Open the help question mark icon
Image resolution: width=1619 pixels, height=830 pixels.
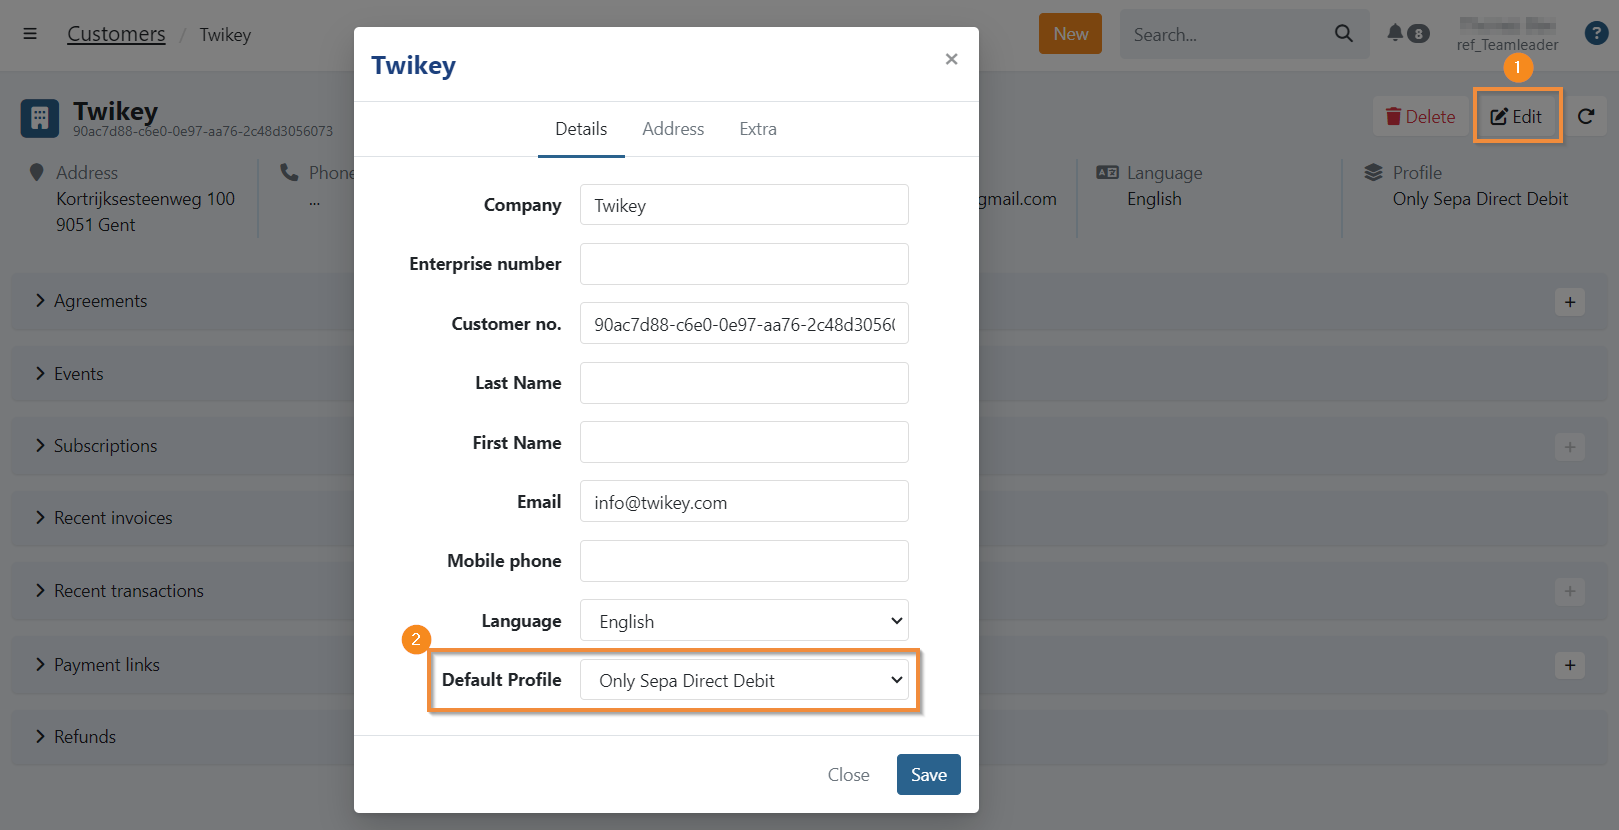[x=1596, y=33]
